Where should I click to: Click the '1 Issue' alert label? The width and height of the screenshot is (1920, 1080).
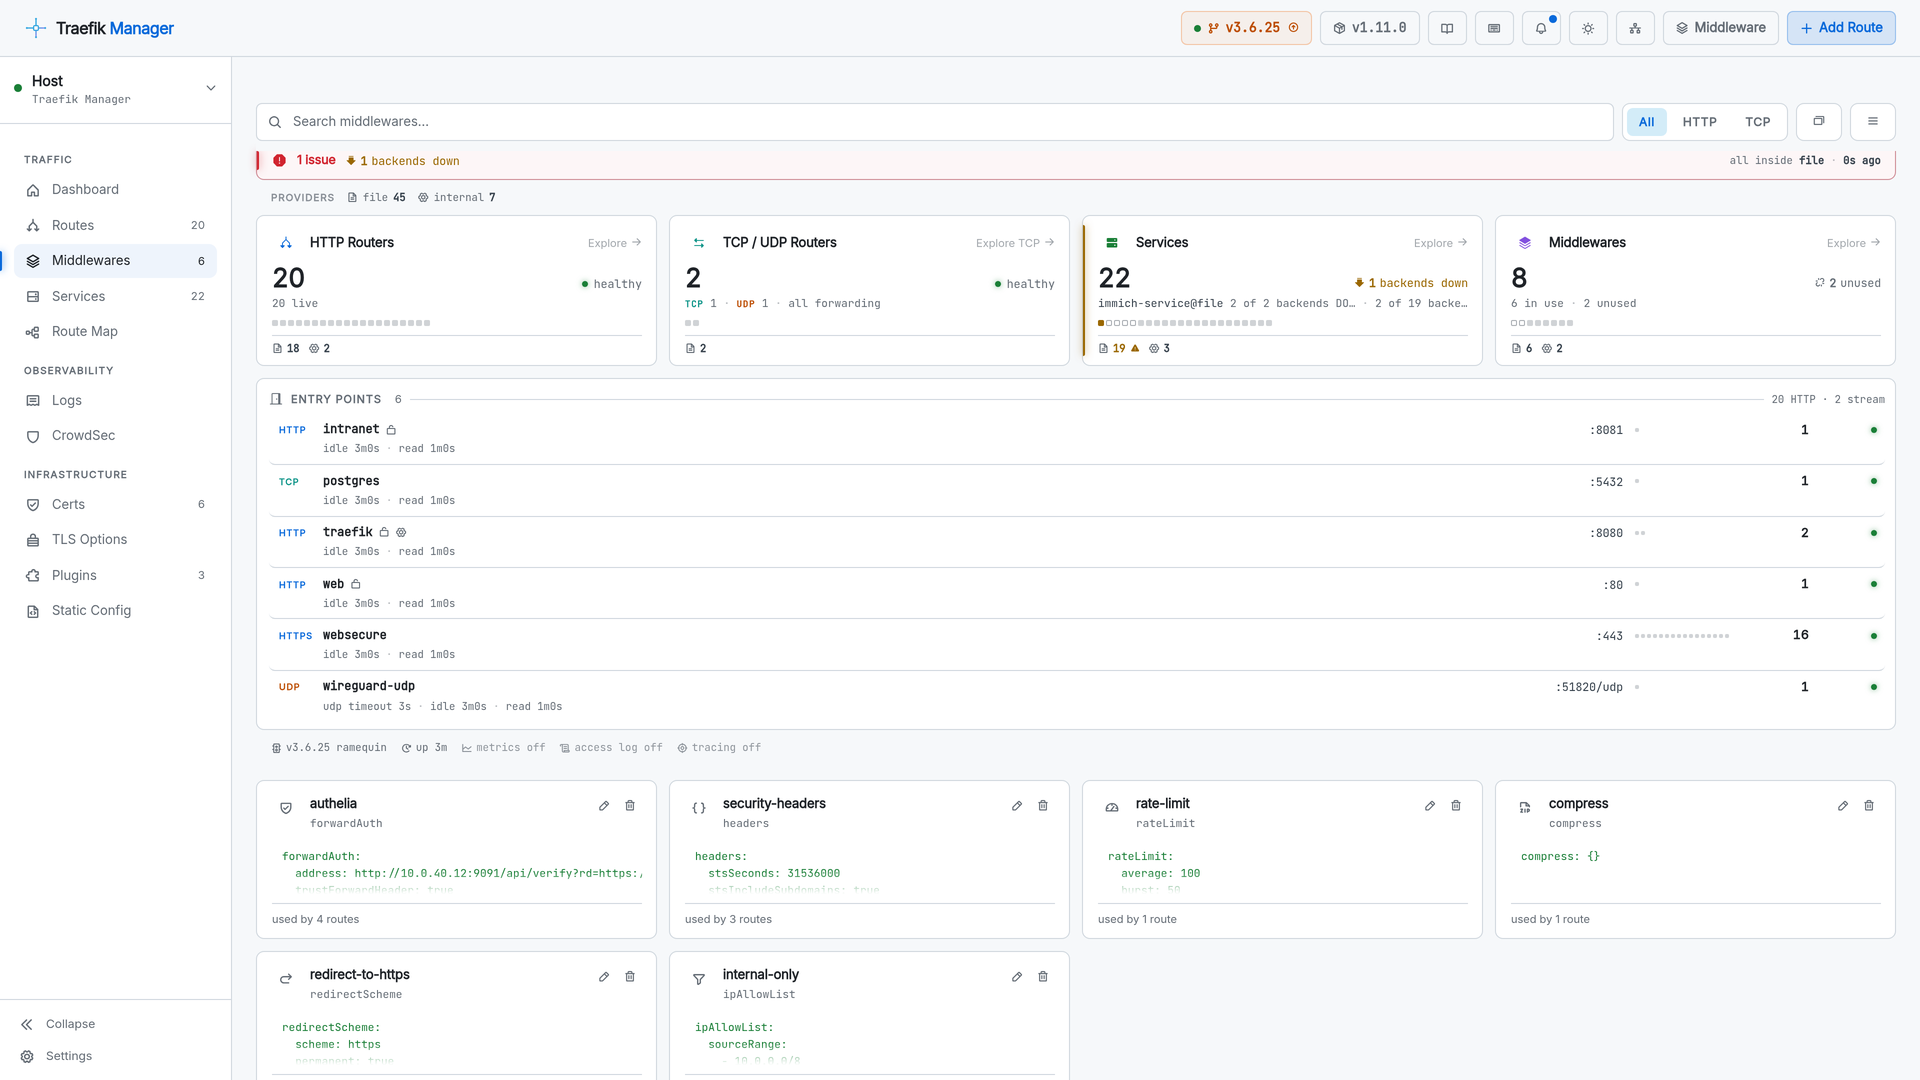pyautogui.click(x=316, y=160)
